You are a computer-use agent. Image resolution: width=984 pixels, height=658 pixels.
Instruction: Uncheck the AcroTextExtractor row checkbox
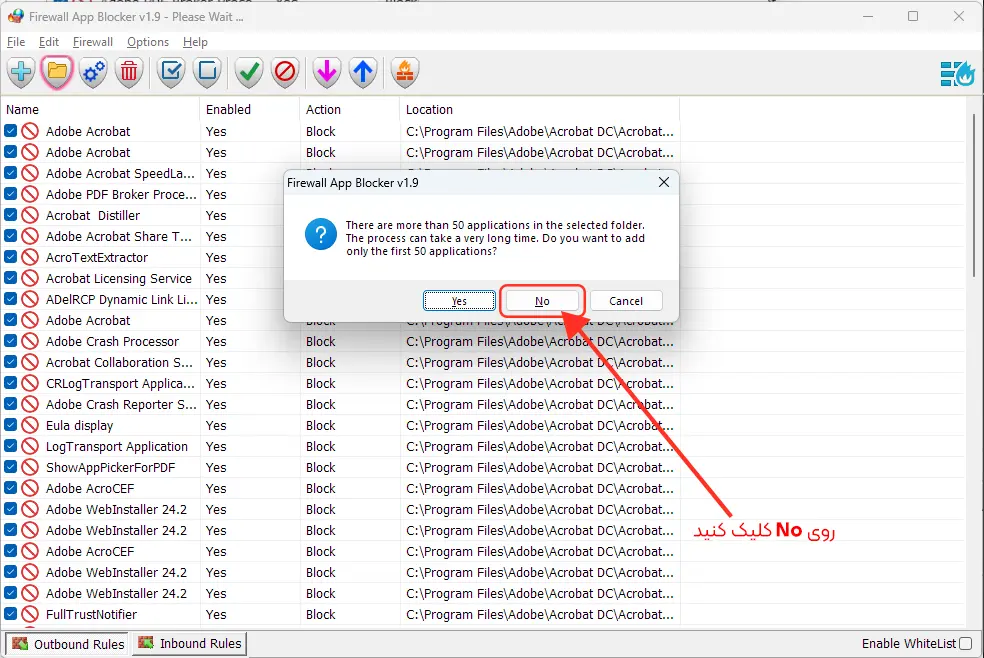[11, 257]
